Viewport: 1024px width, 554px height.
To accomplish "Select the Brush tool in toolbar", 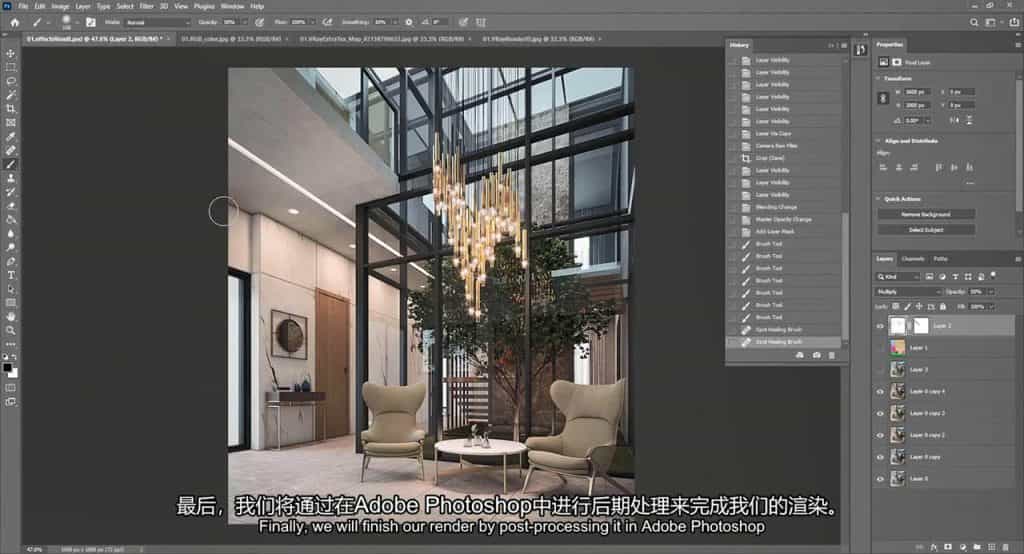I will (x=10, y=164).
